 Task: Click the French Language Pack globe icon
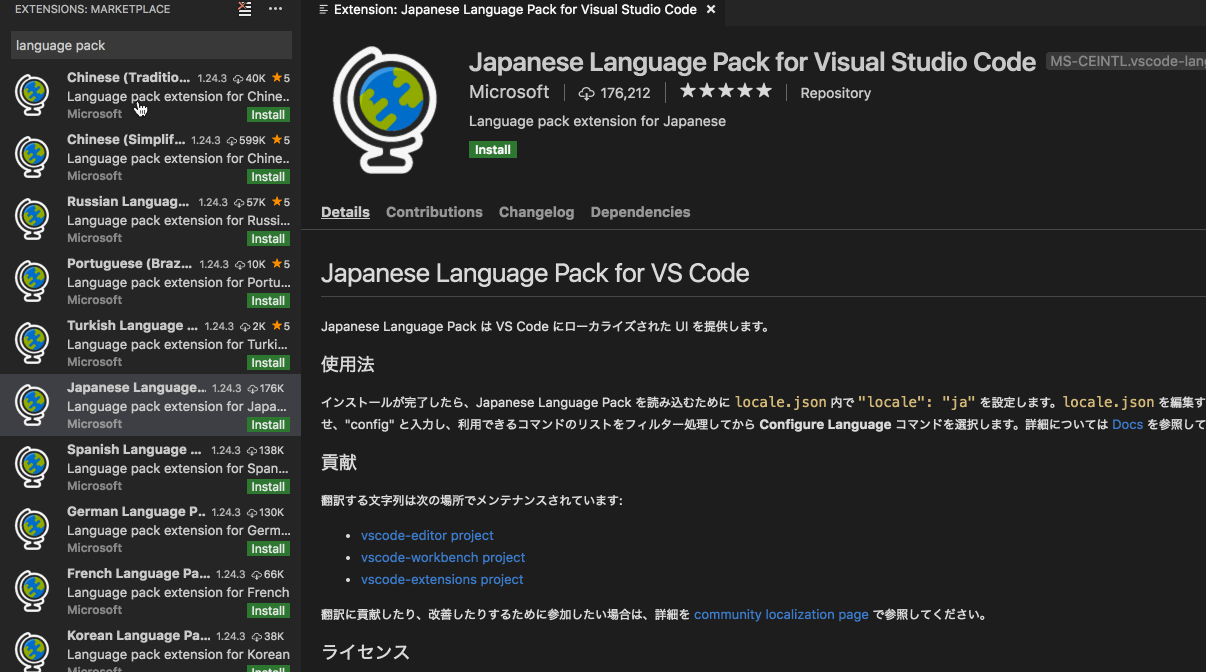(31, 591)
